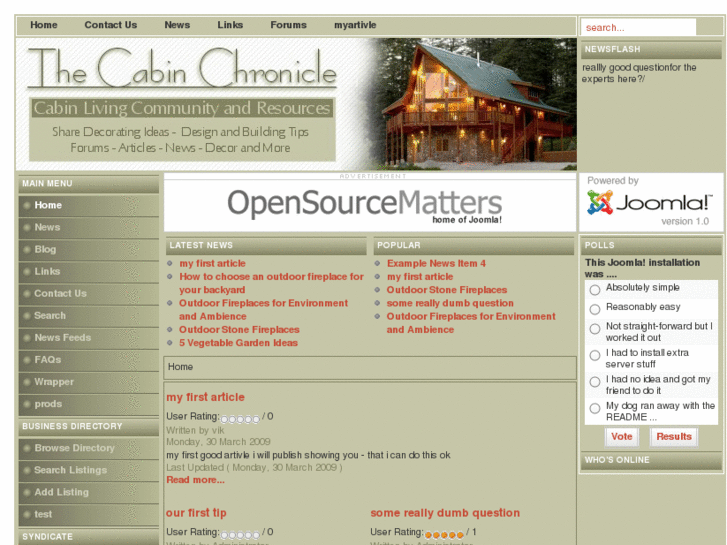Open FAQs from the Main Menu
The height and width of the screenshot is (545, 727).
point(89,359)
